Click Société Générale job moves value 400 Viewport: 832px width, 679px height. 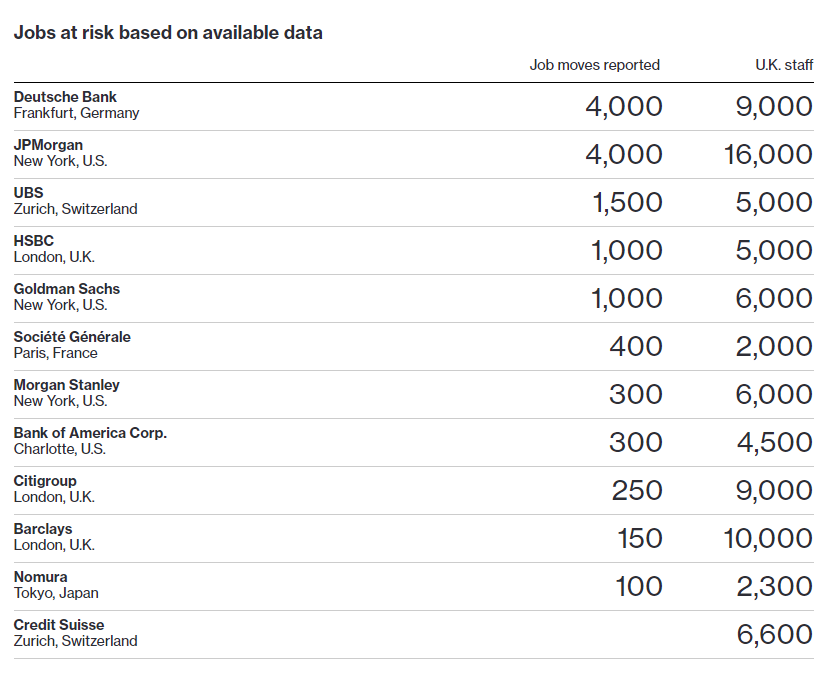(x=636, y=346)
